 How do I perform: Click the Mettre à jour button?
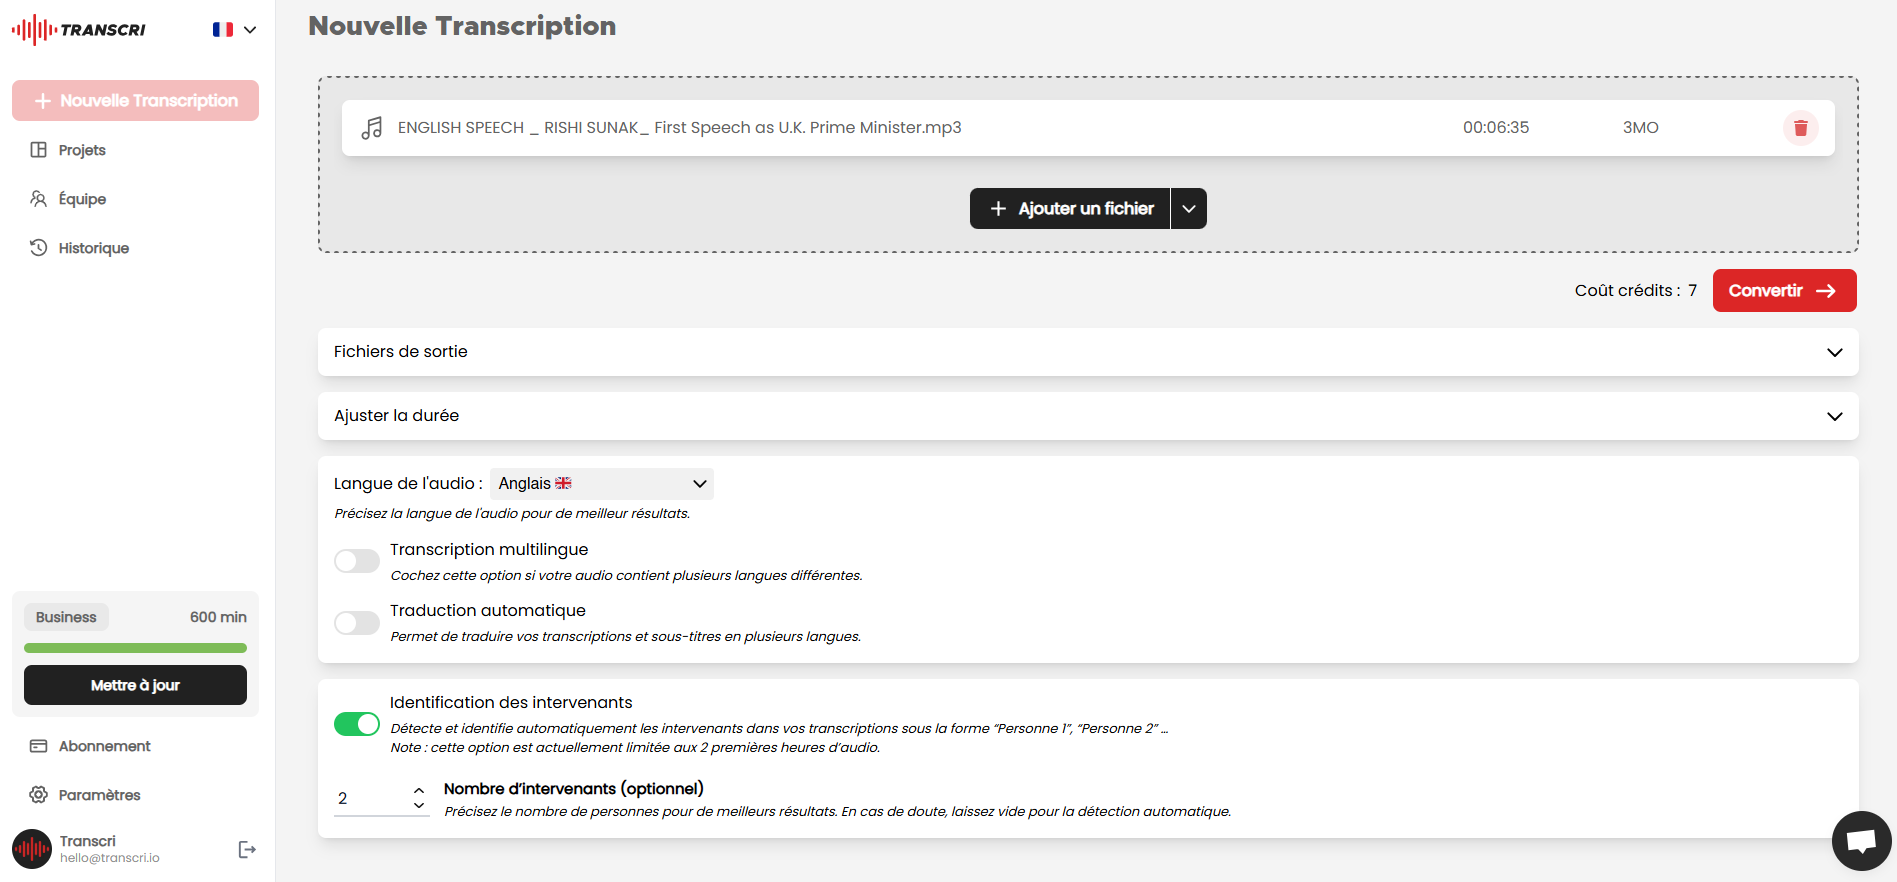click(x=135, y=685)
